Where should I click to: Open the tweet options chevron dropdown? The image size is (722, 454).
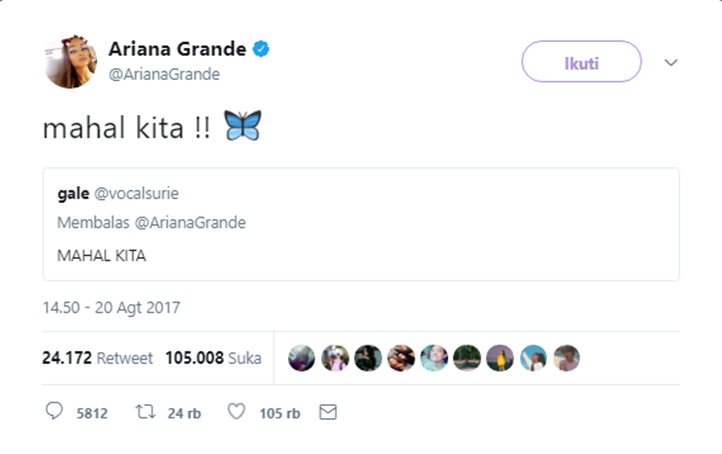pos(671,63)
